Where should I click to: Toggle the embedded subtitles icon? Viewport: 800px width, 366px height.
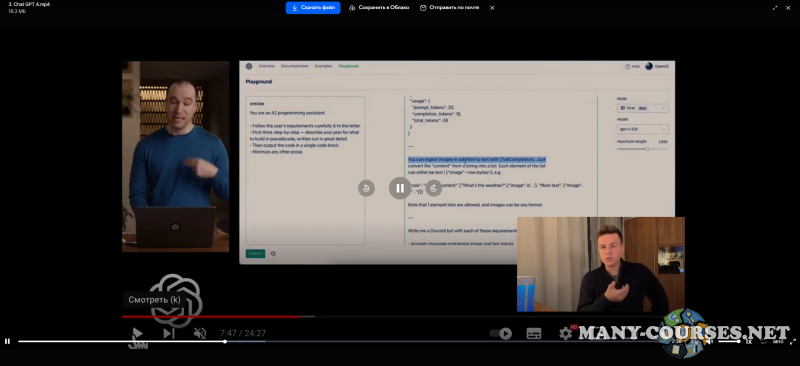point(534,333)
